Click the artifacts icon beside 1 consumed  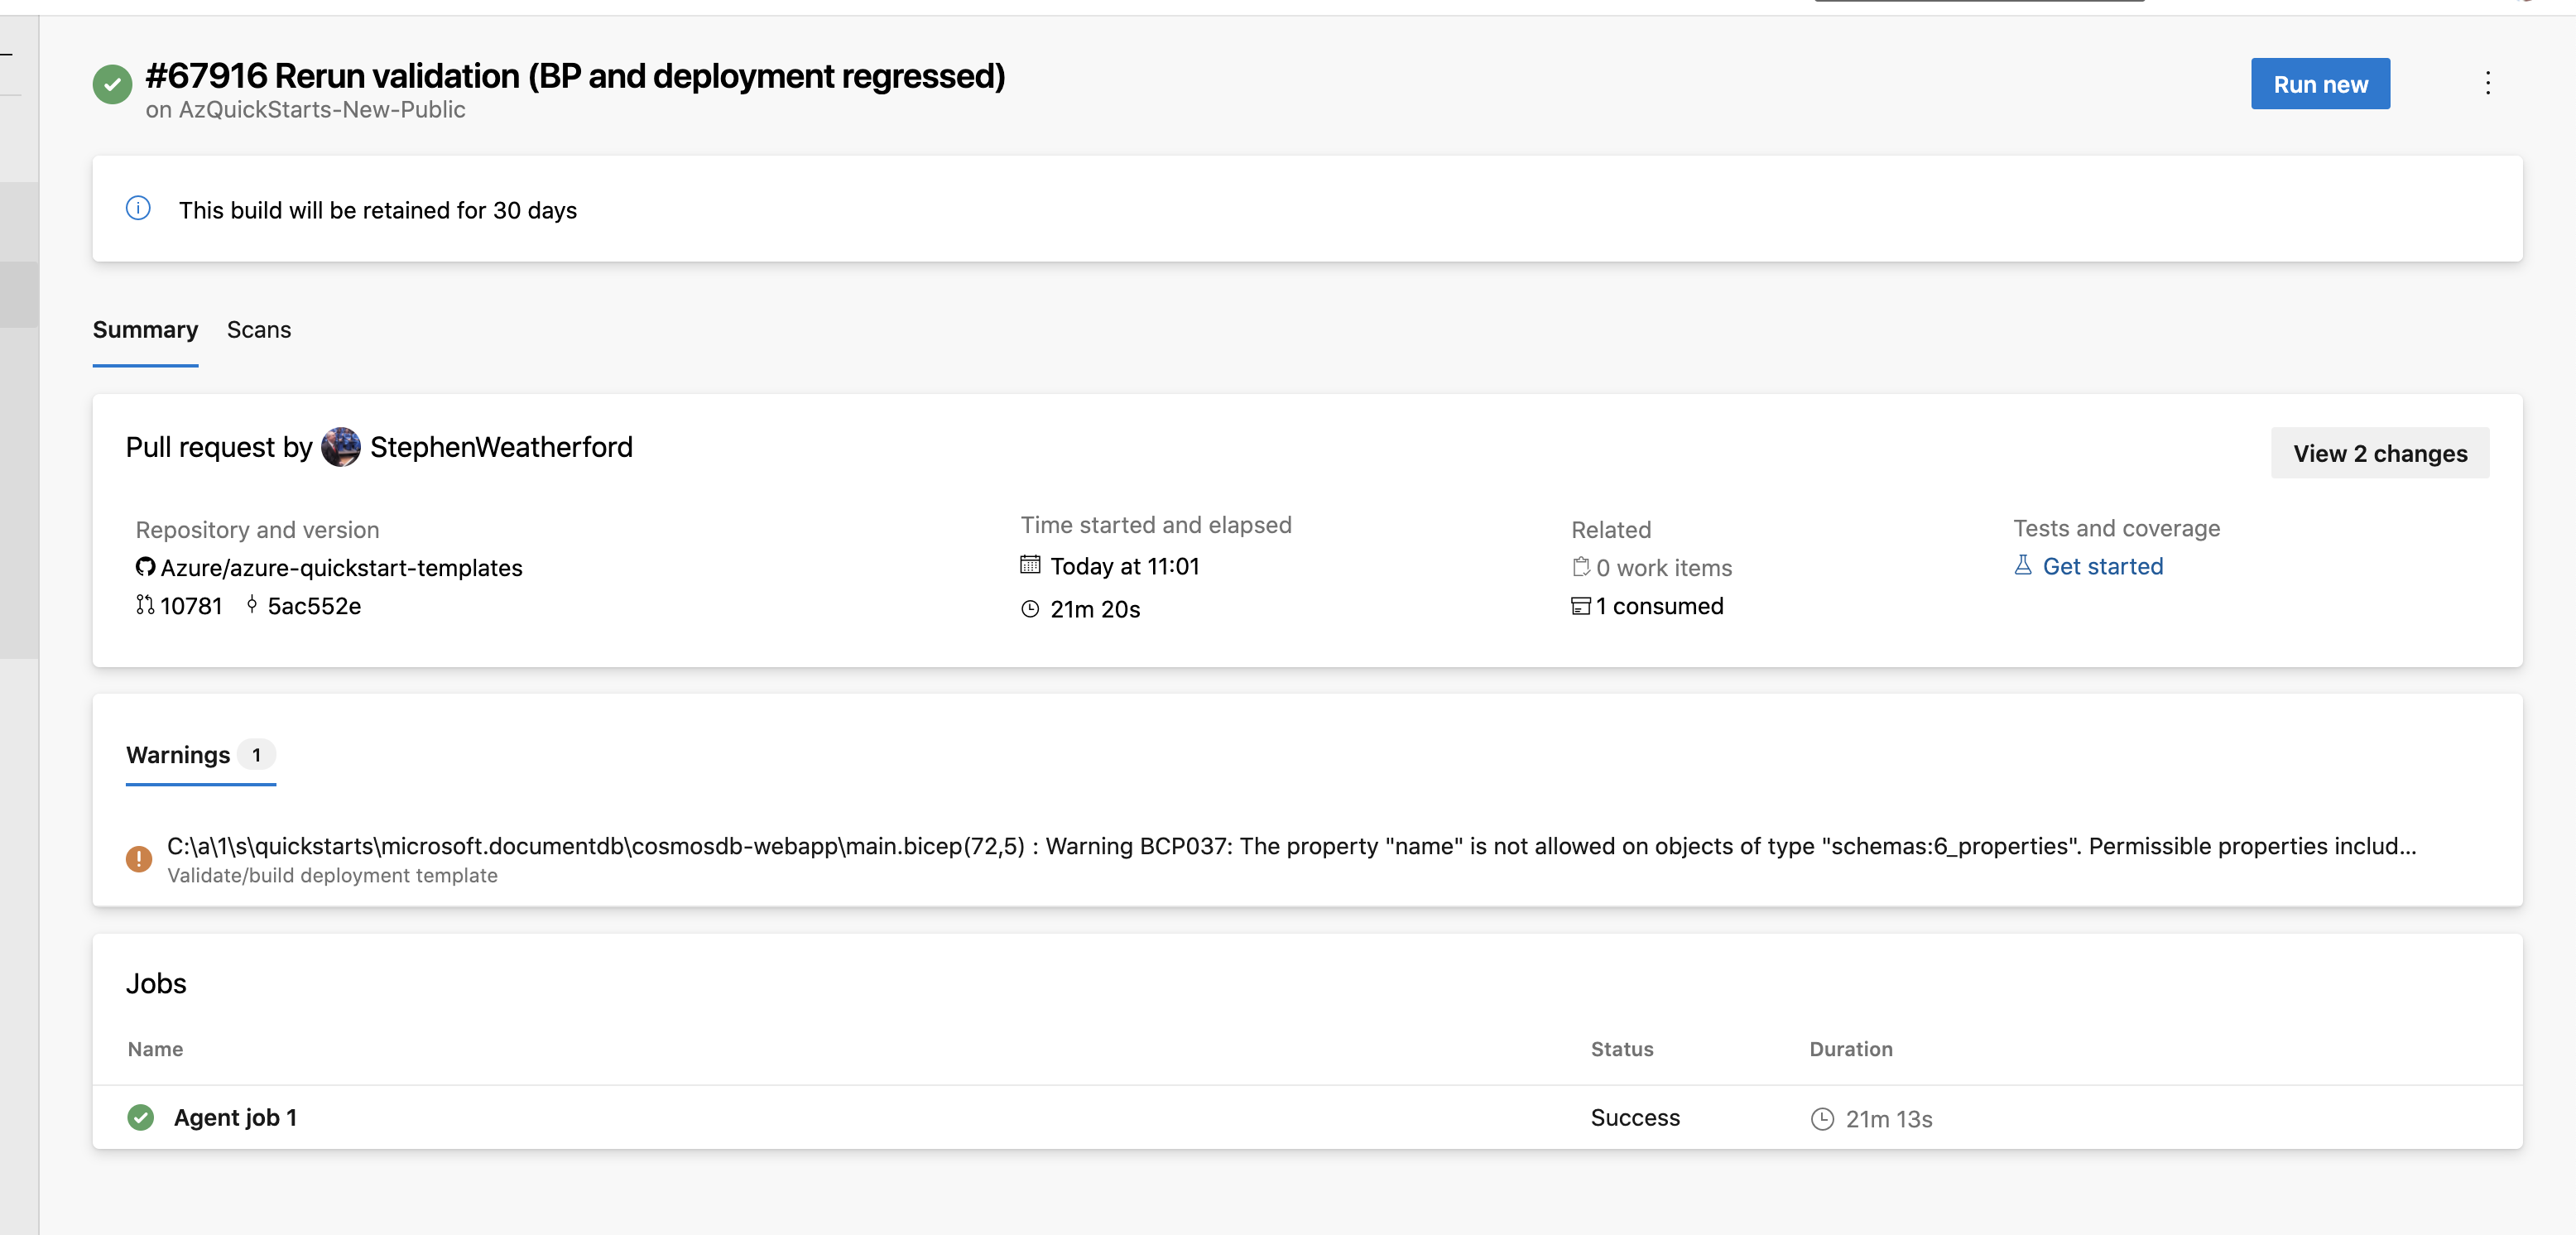coord(1581,606)
